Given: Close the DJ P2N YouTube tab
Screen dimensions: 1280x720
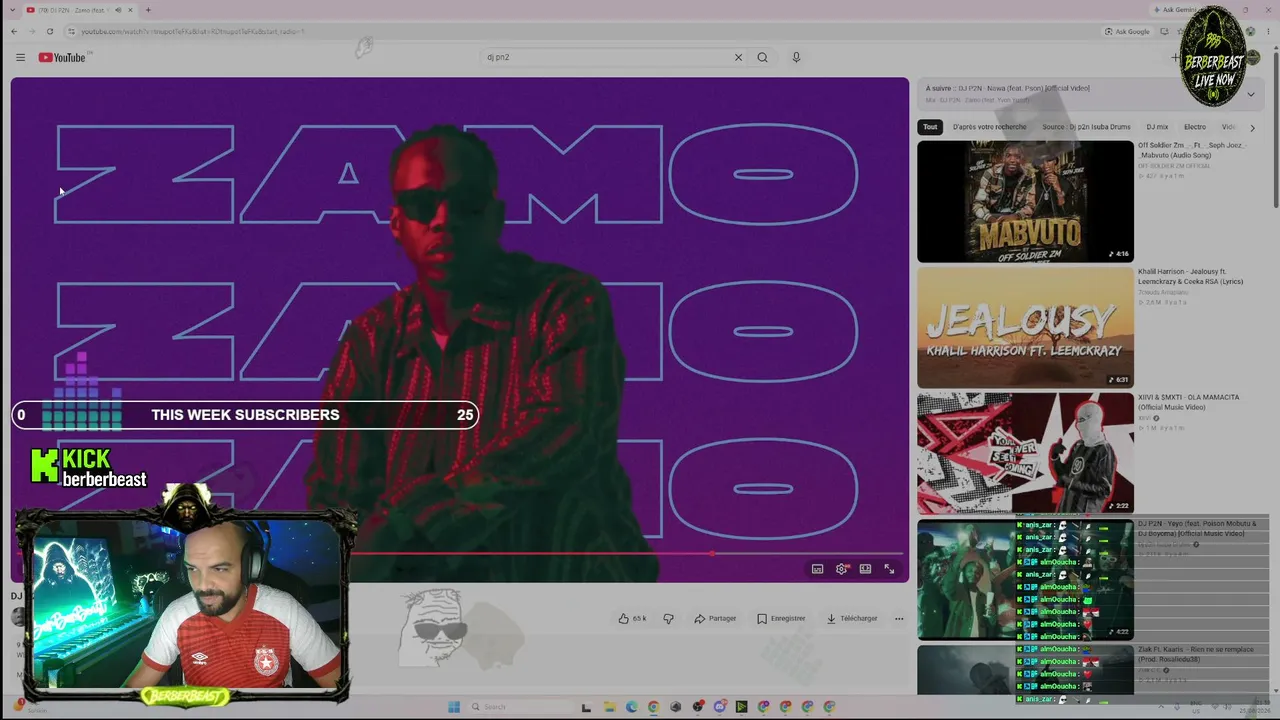Looking at the screenshot, I should click(132, 10).
